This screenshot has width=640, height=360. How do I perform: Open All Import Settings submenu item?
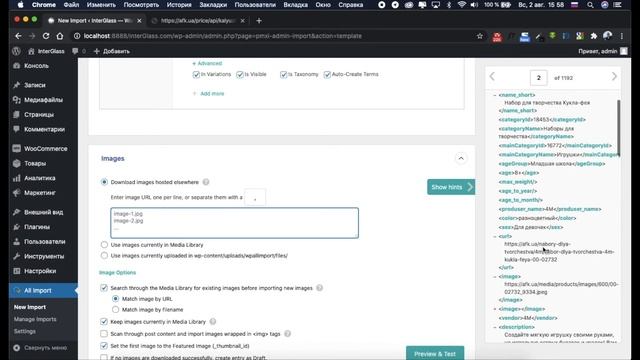24,331
